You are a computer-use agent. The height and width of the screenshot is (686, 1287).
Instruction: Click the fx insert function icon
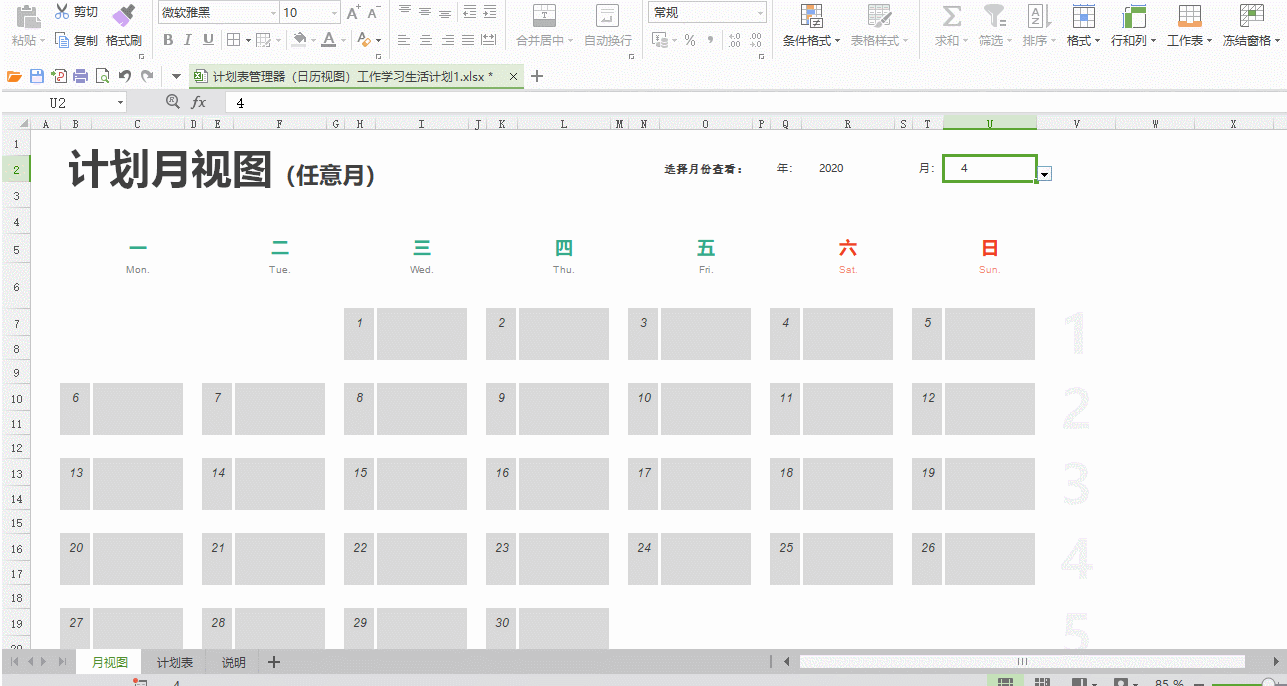pyautogui.click(x=199, y=102)
